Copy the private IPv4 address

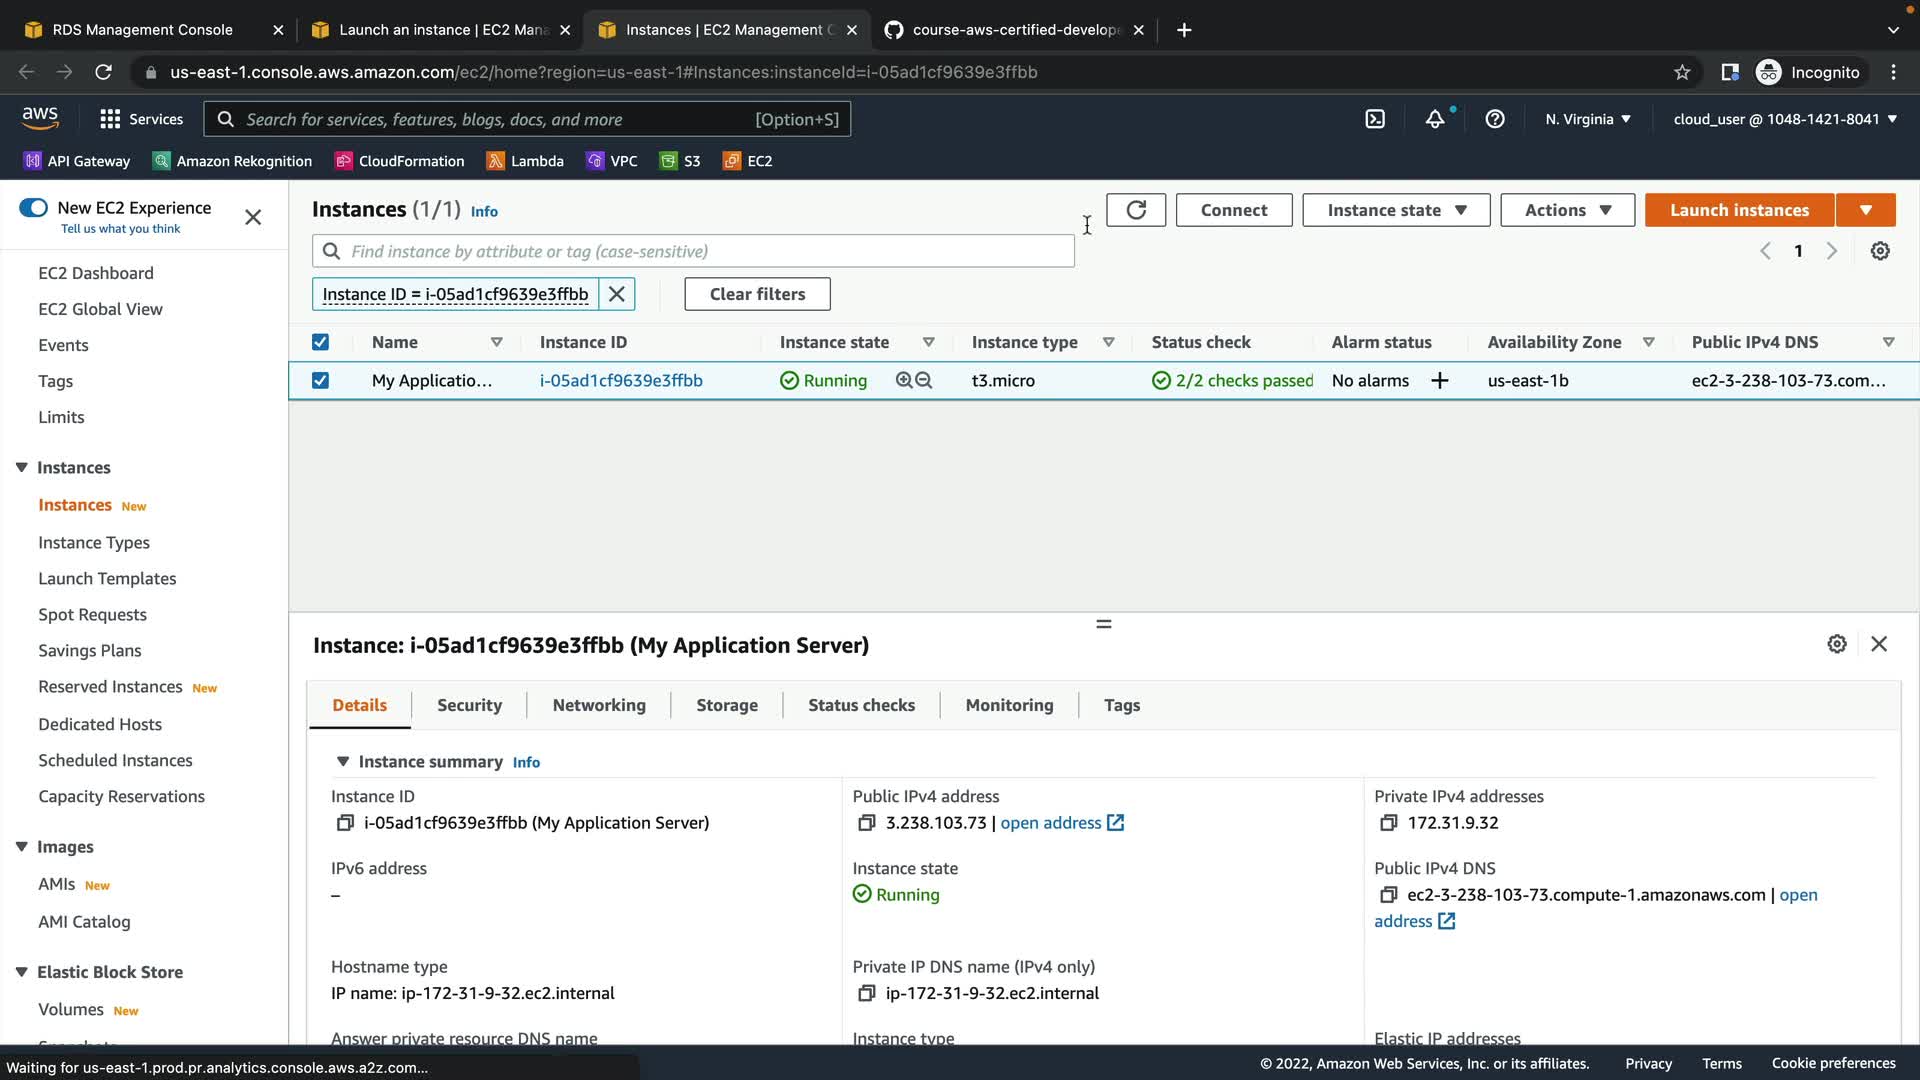pos(1388,823)
